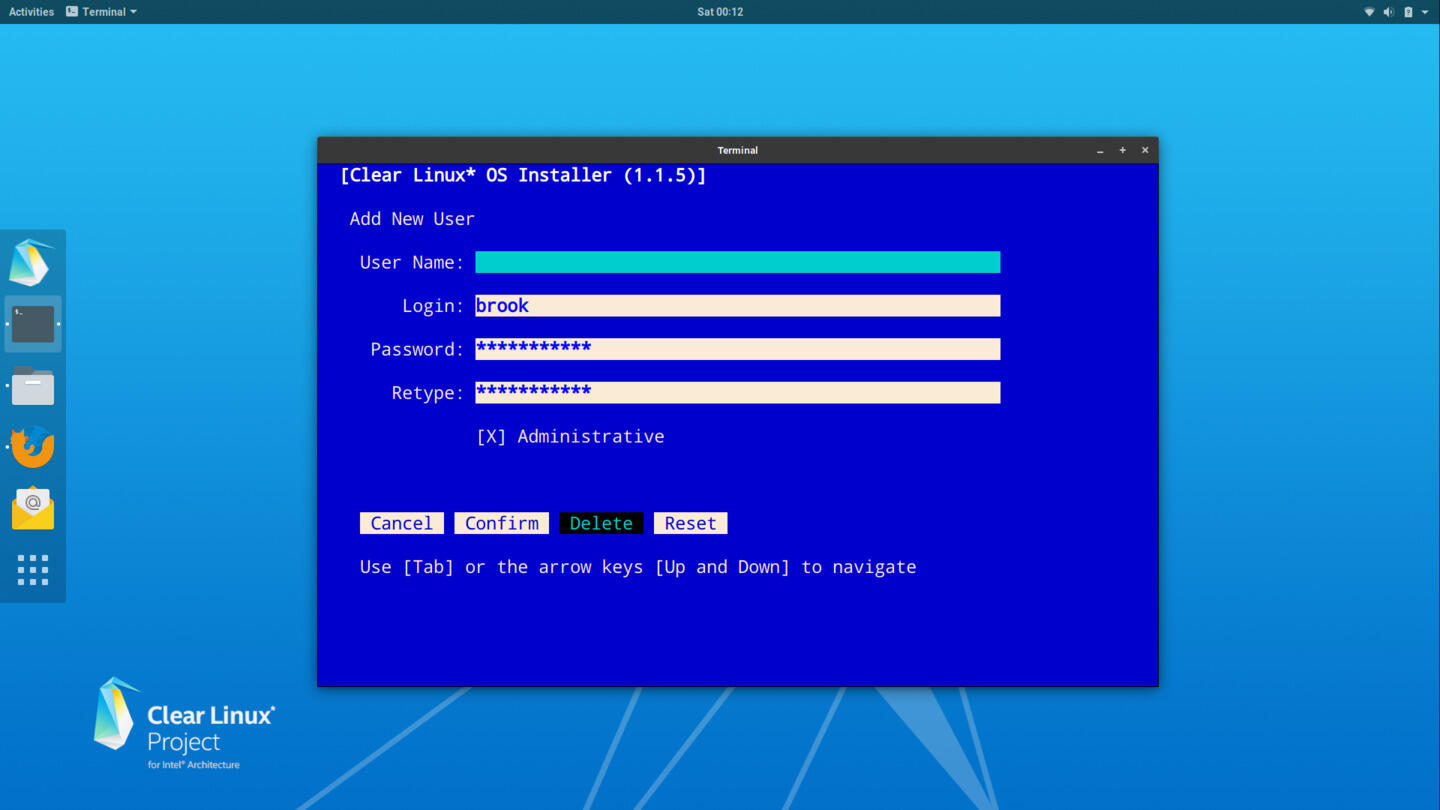Image resolution: width=1440 pixels, height=810 pixels.
Task: Open the clock showing Sat 00:12
Action: (x=720, y=12)
